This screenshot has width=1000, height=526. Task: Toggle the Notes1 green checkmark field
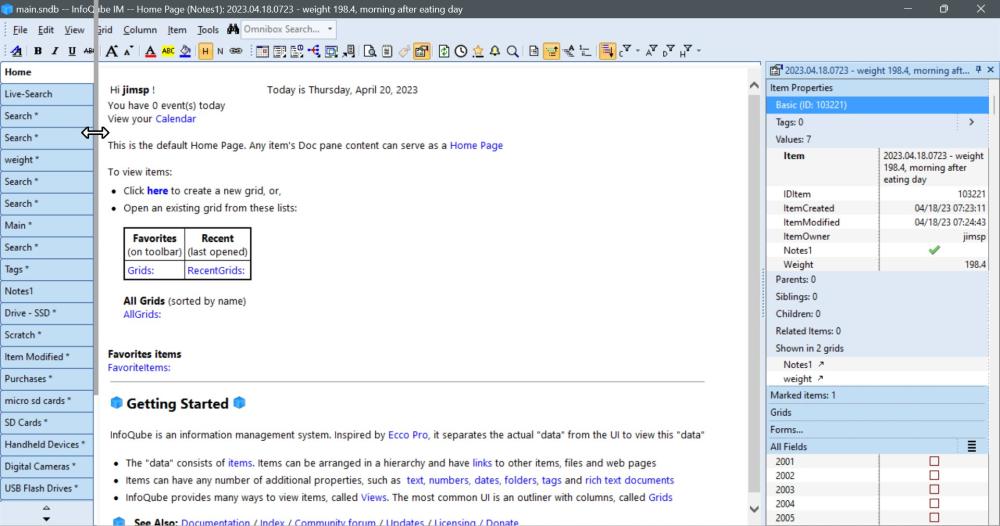(934, 250)
